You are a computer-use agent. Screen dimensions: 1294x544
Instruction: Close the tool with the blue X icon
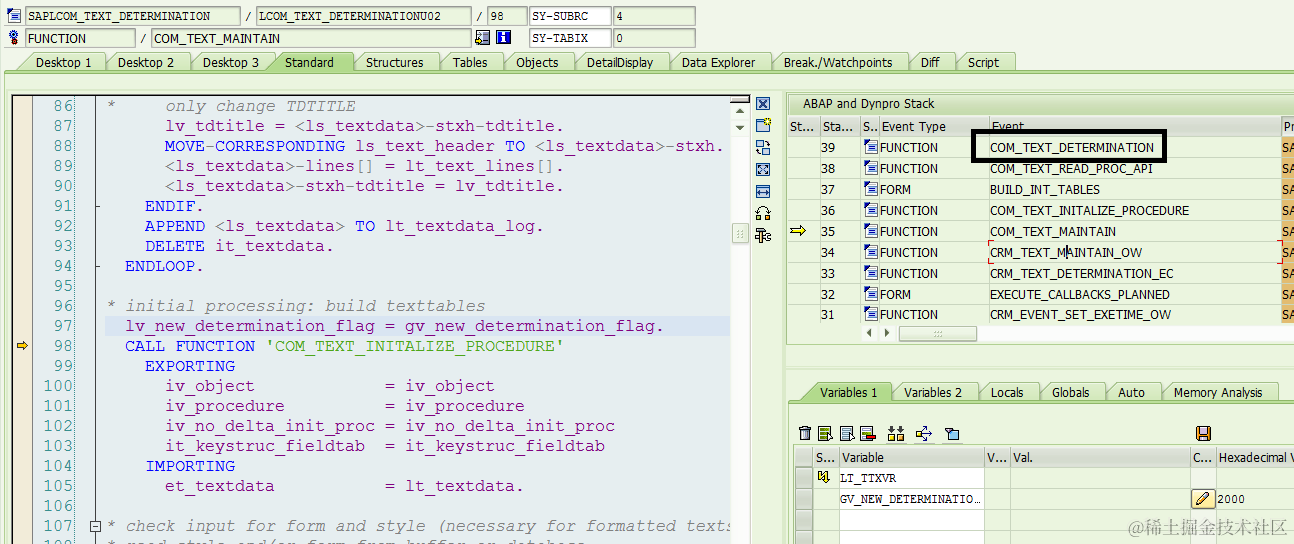point(763,104)
